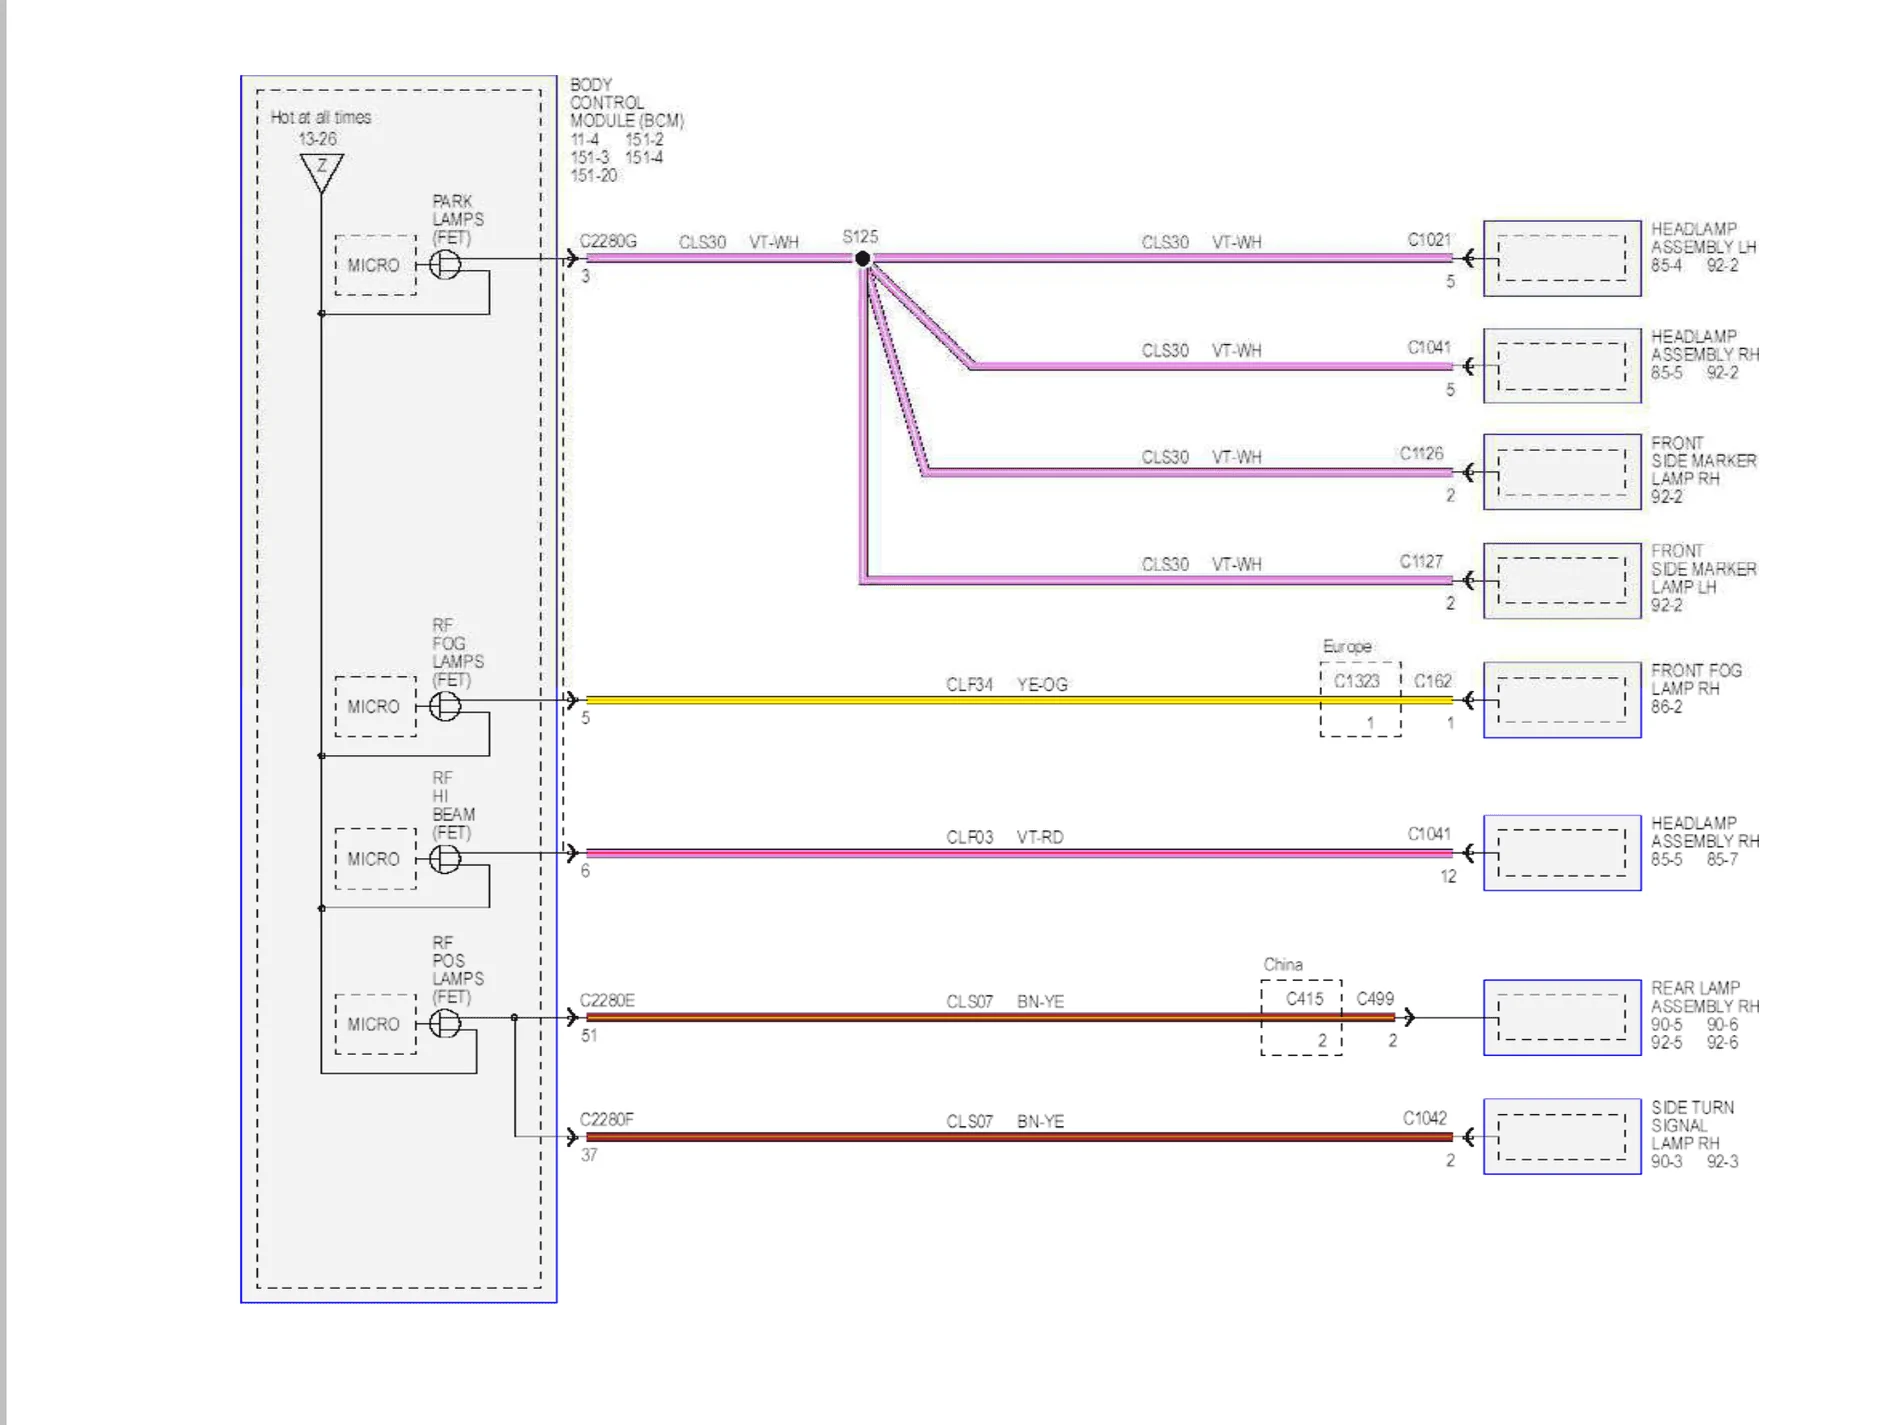
Task: Click the RF POS LAMPS FET transistor symbol
Action: coord(445,1024)
